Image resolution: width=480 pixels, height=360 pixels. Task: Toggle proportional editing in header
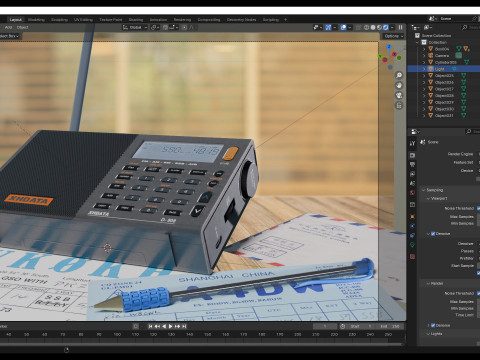click(184, 27)
